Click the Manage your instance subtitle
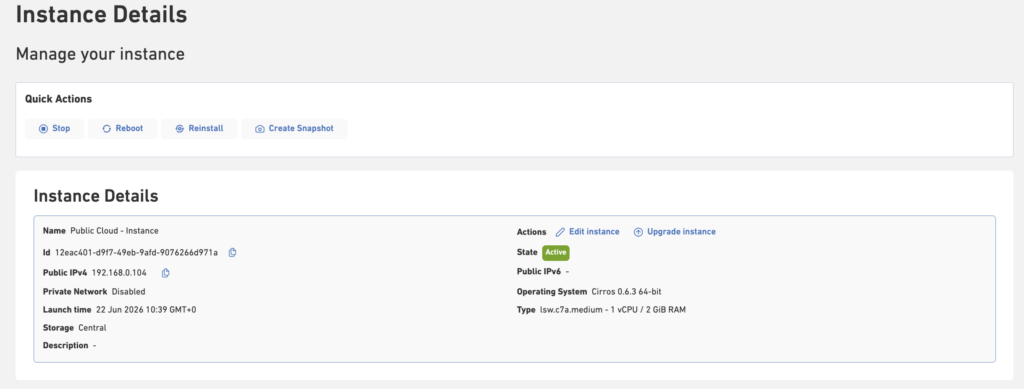Viewport: 1024px width, 389px height. tap(100, 54)
